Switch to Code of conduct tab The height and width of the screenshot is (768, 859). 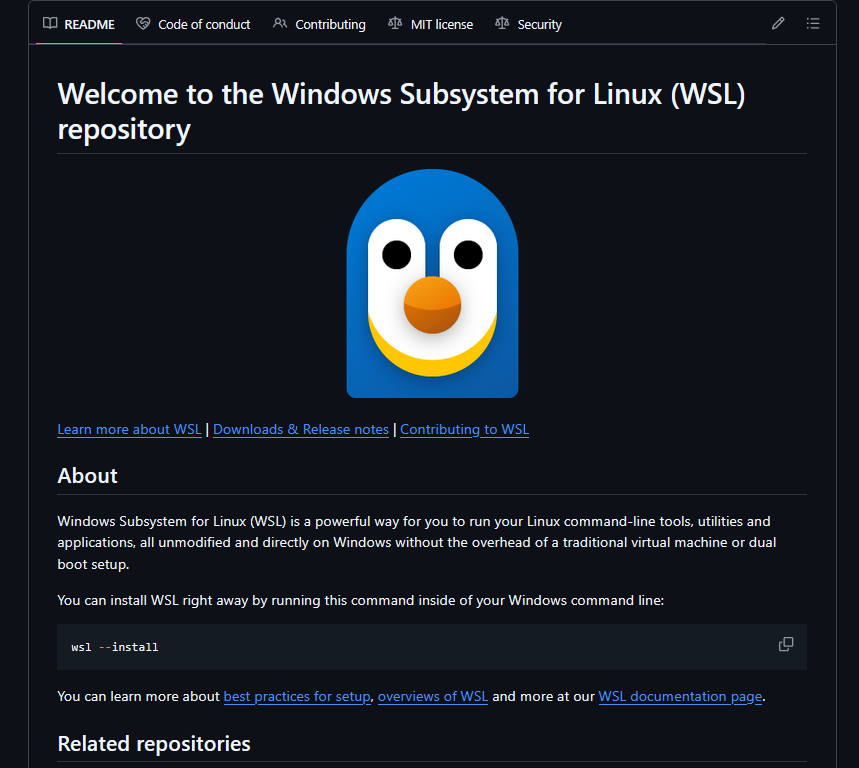pyautogui.click(x=193, y=24)
